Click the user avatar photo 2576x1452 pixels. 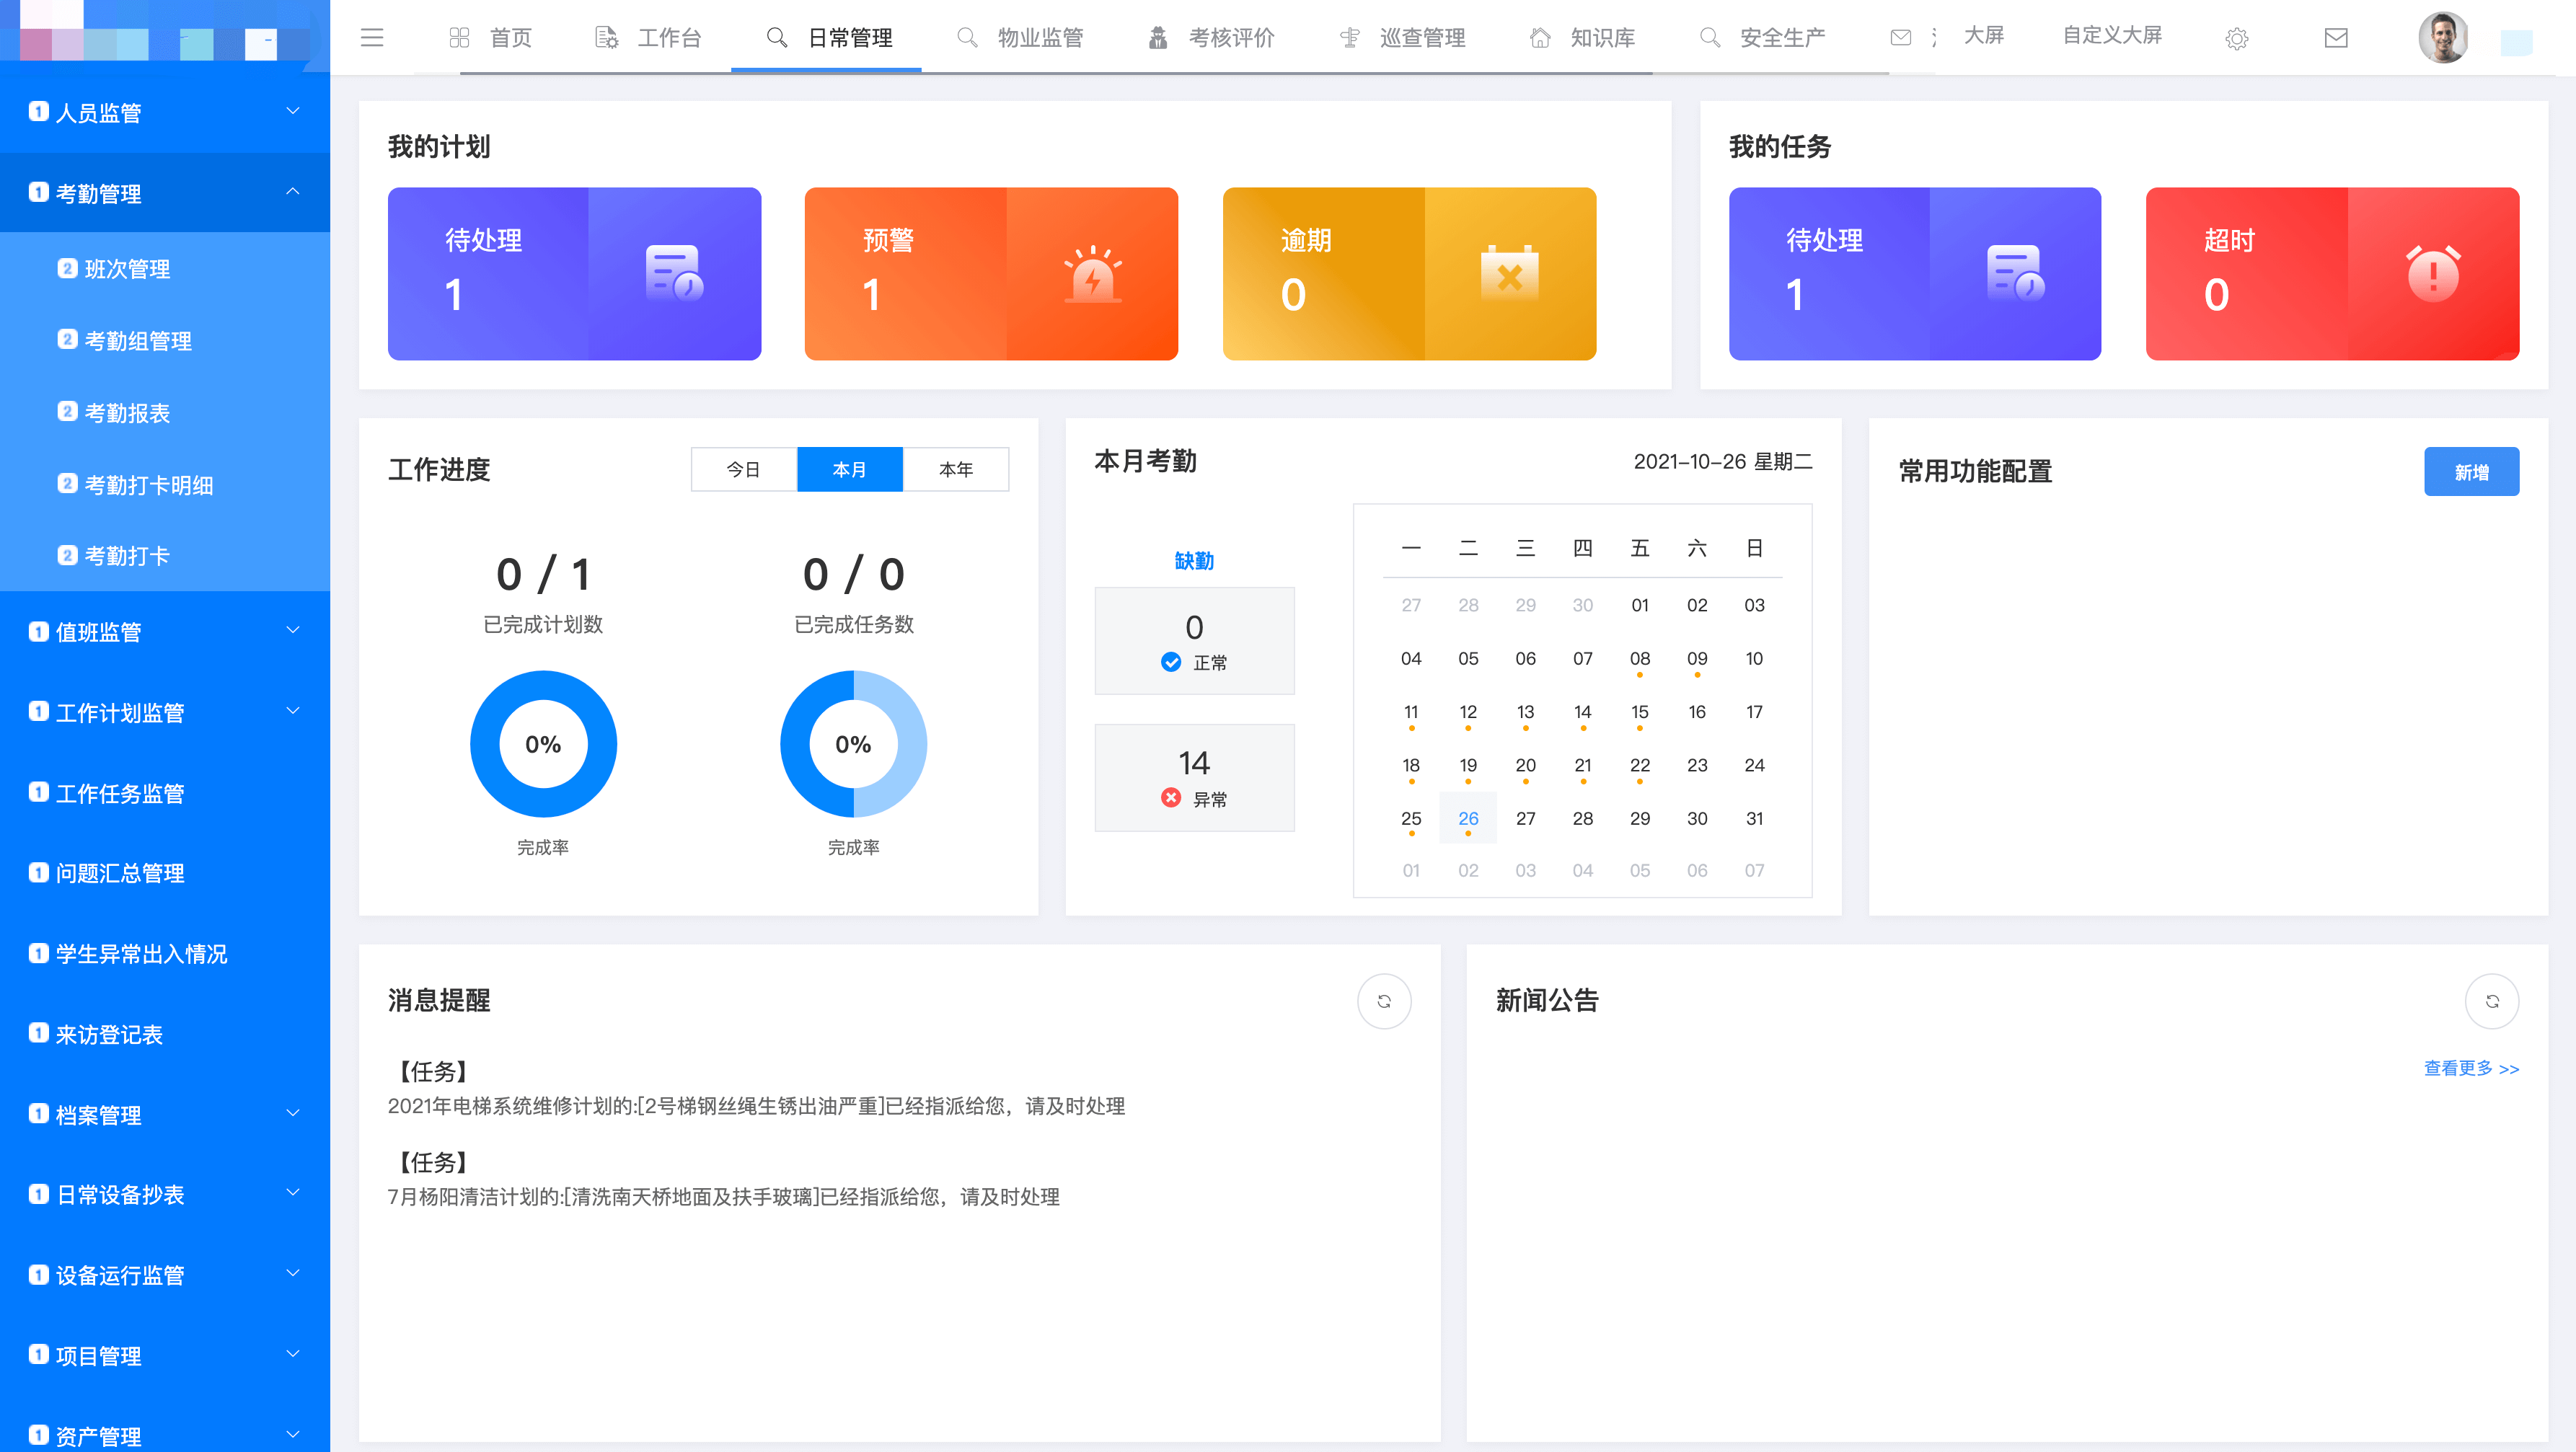2442,38
